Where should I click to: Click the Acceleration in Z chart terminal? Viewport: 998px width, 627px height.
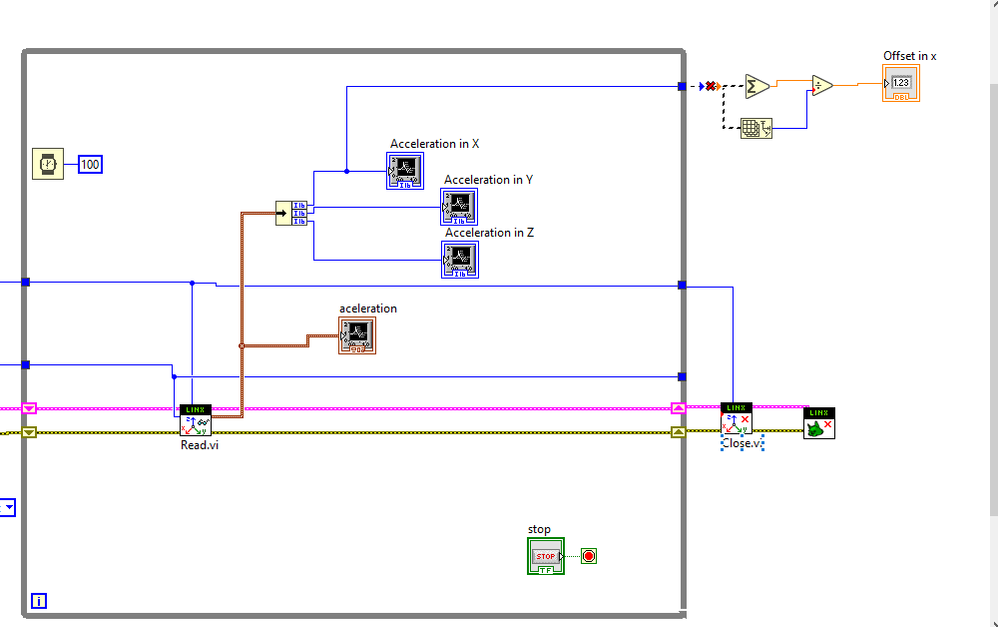click(x=460, y=260)
